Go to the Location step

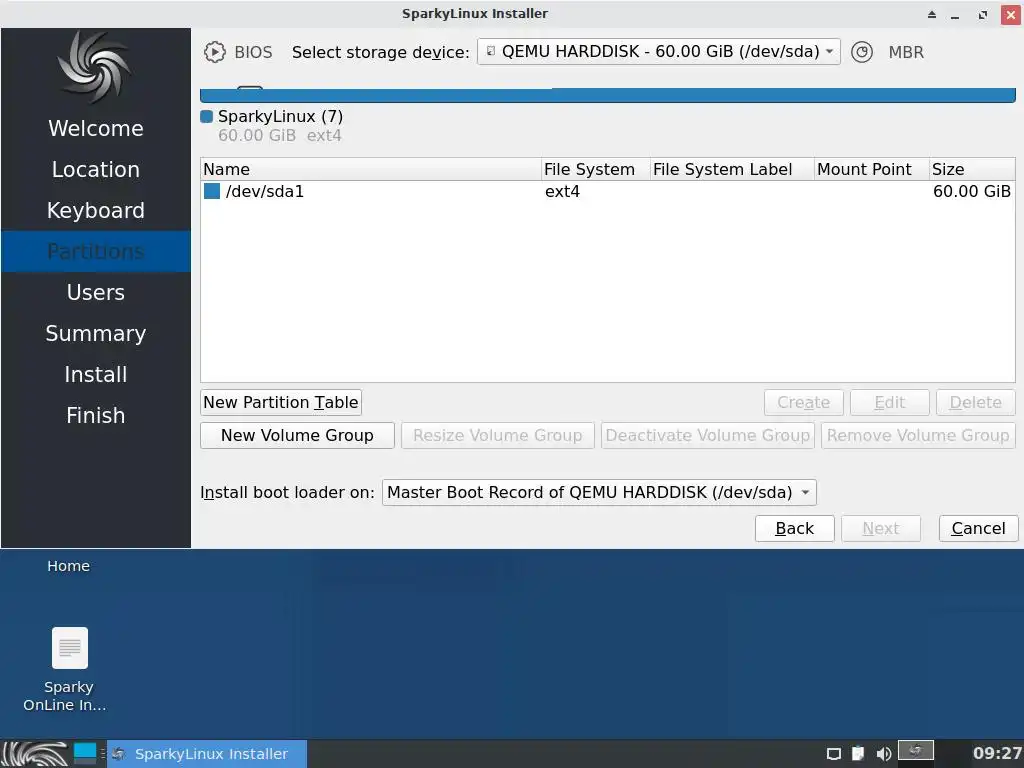click(x=96, y=170)
